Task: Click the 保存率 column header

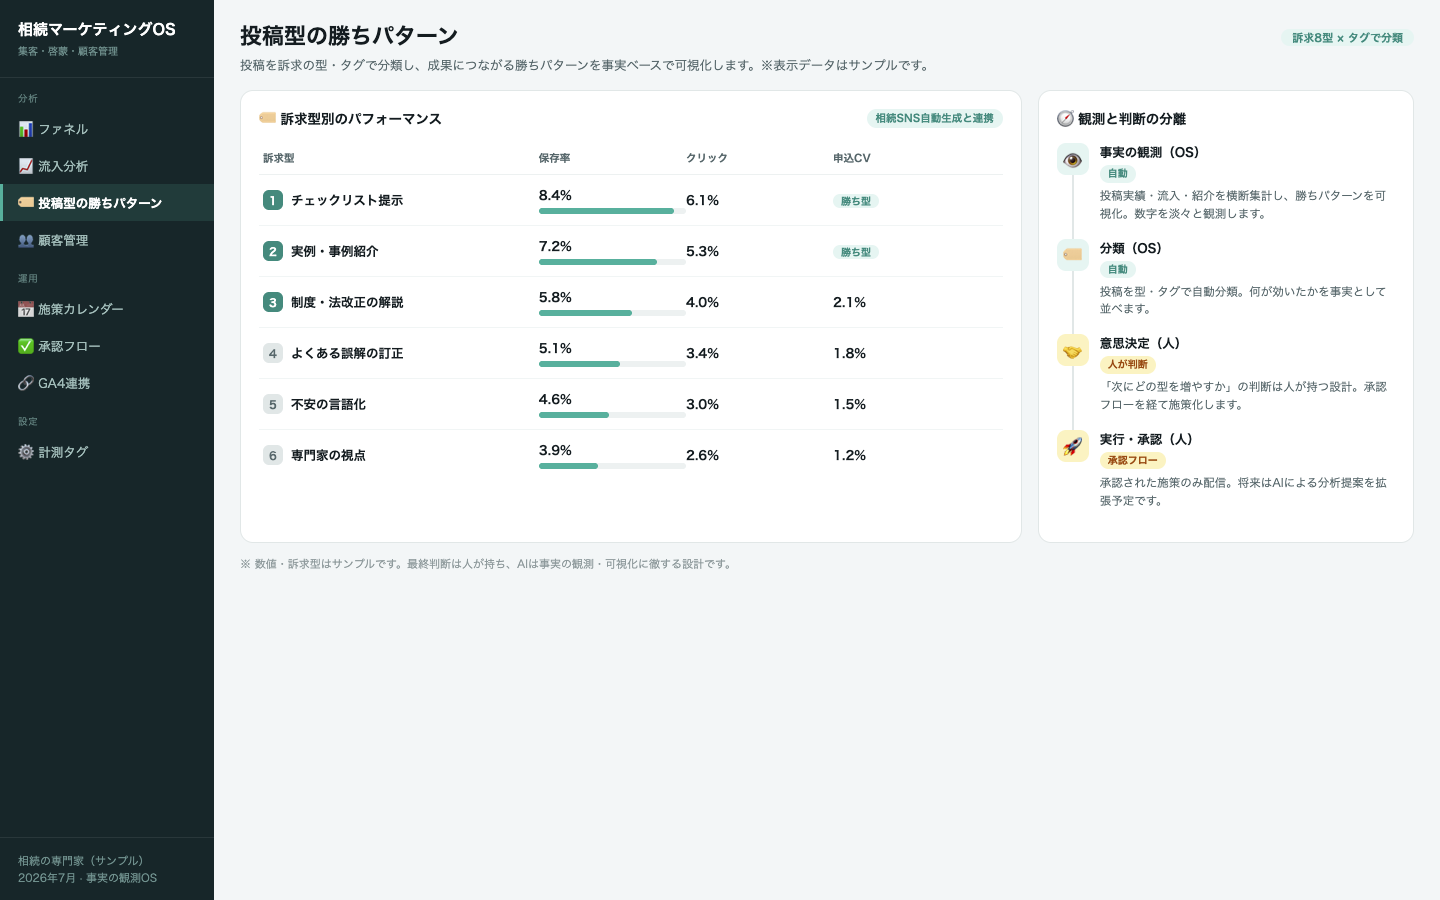Action: pos(554,158)
